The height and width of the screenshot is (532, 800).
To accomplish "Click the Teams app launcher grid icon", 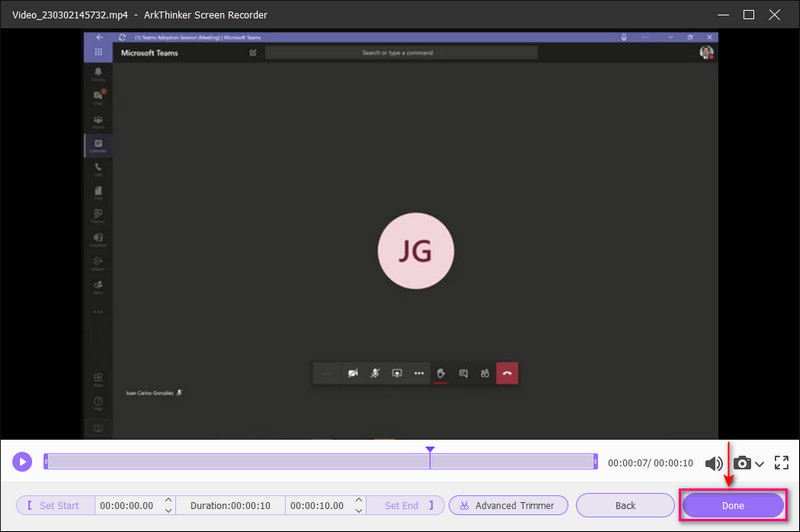I will (98, 52).
